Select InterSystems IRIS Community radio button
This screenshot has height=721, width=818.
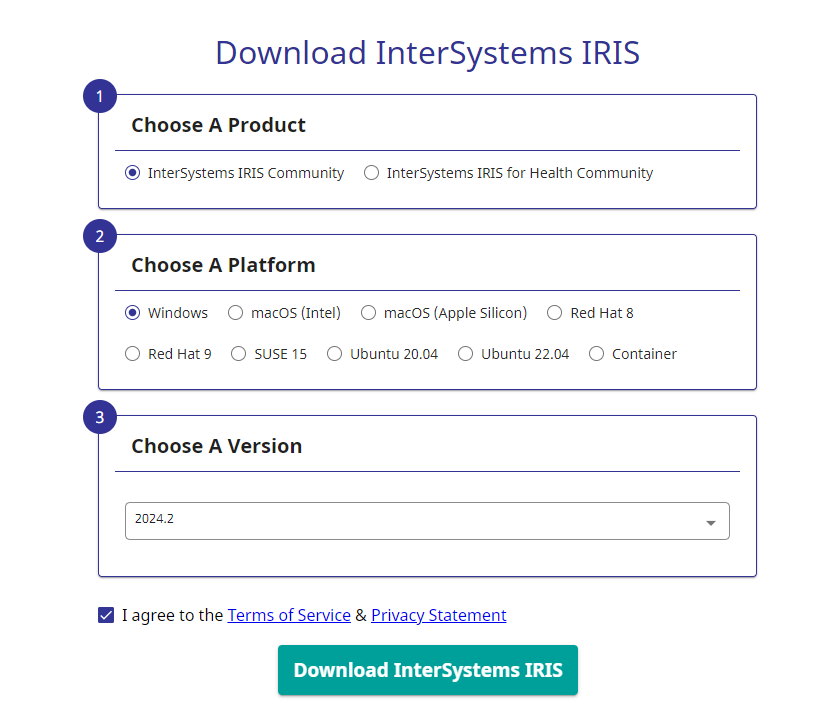click(x=133, y=173)
